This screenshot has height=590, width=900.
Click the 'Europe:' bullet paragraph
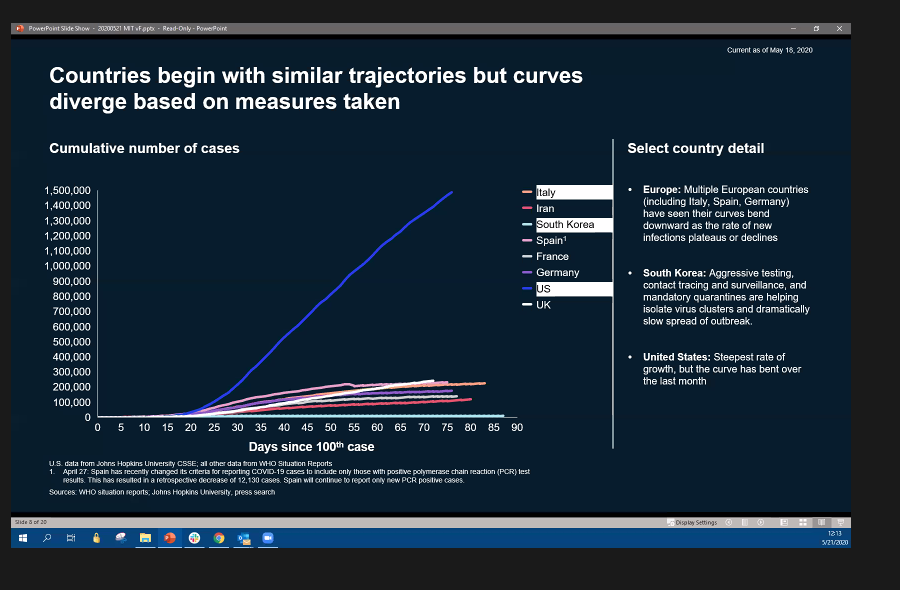click(x=726, y=214)
